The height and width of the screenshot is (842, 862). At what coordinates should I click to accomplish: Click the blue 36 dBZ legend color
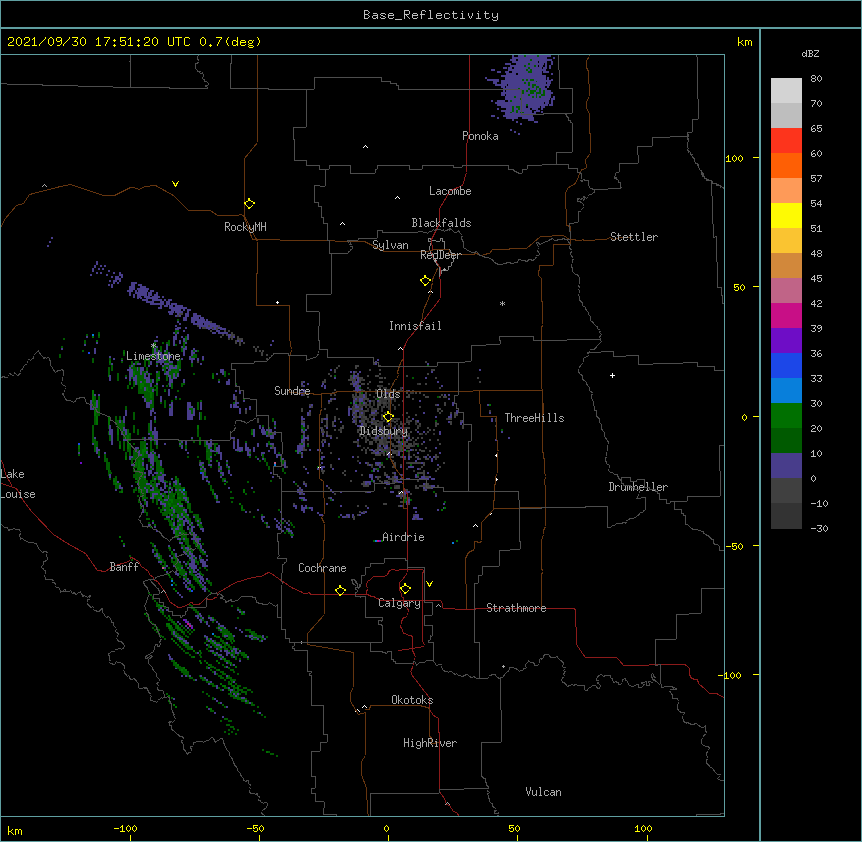pyautogui.click(x=786, y=365)
